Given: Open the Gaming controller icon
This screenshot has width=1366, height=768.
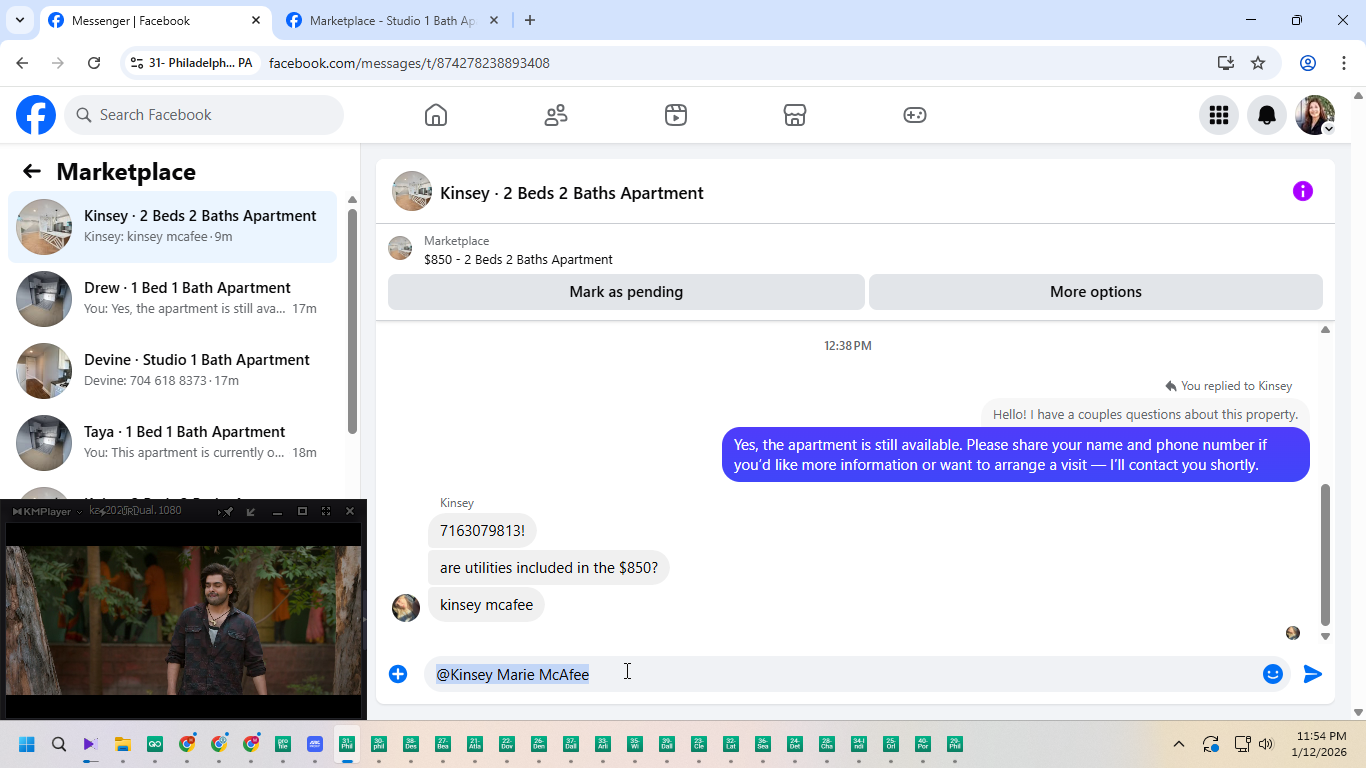Looking at the screenshot, I should tap(915, 115).
